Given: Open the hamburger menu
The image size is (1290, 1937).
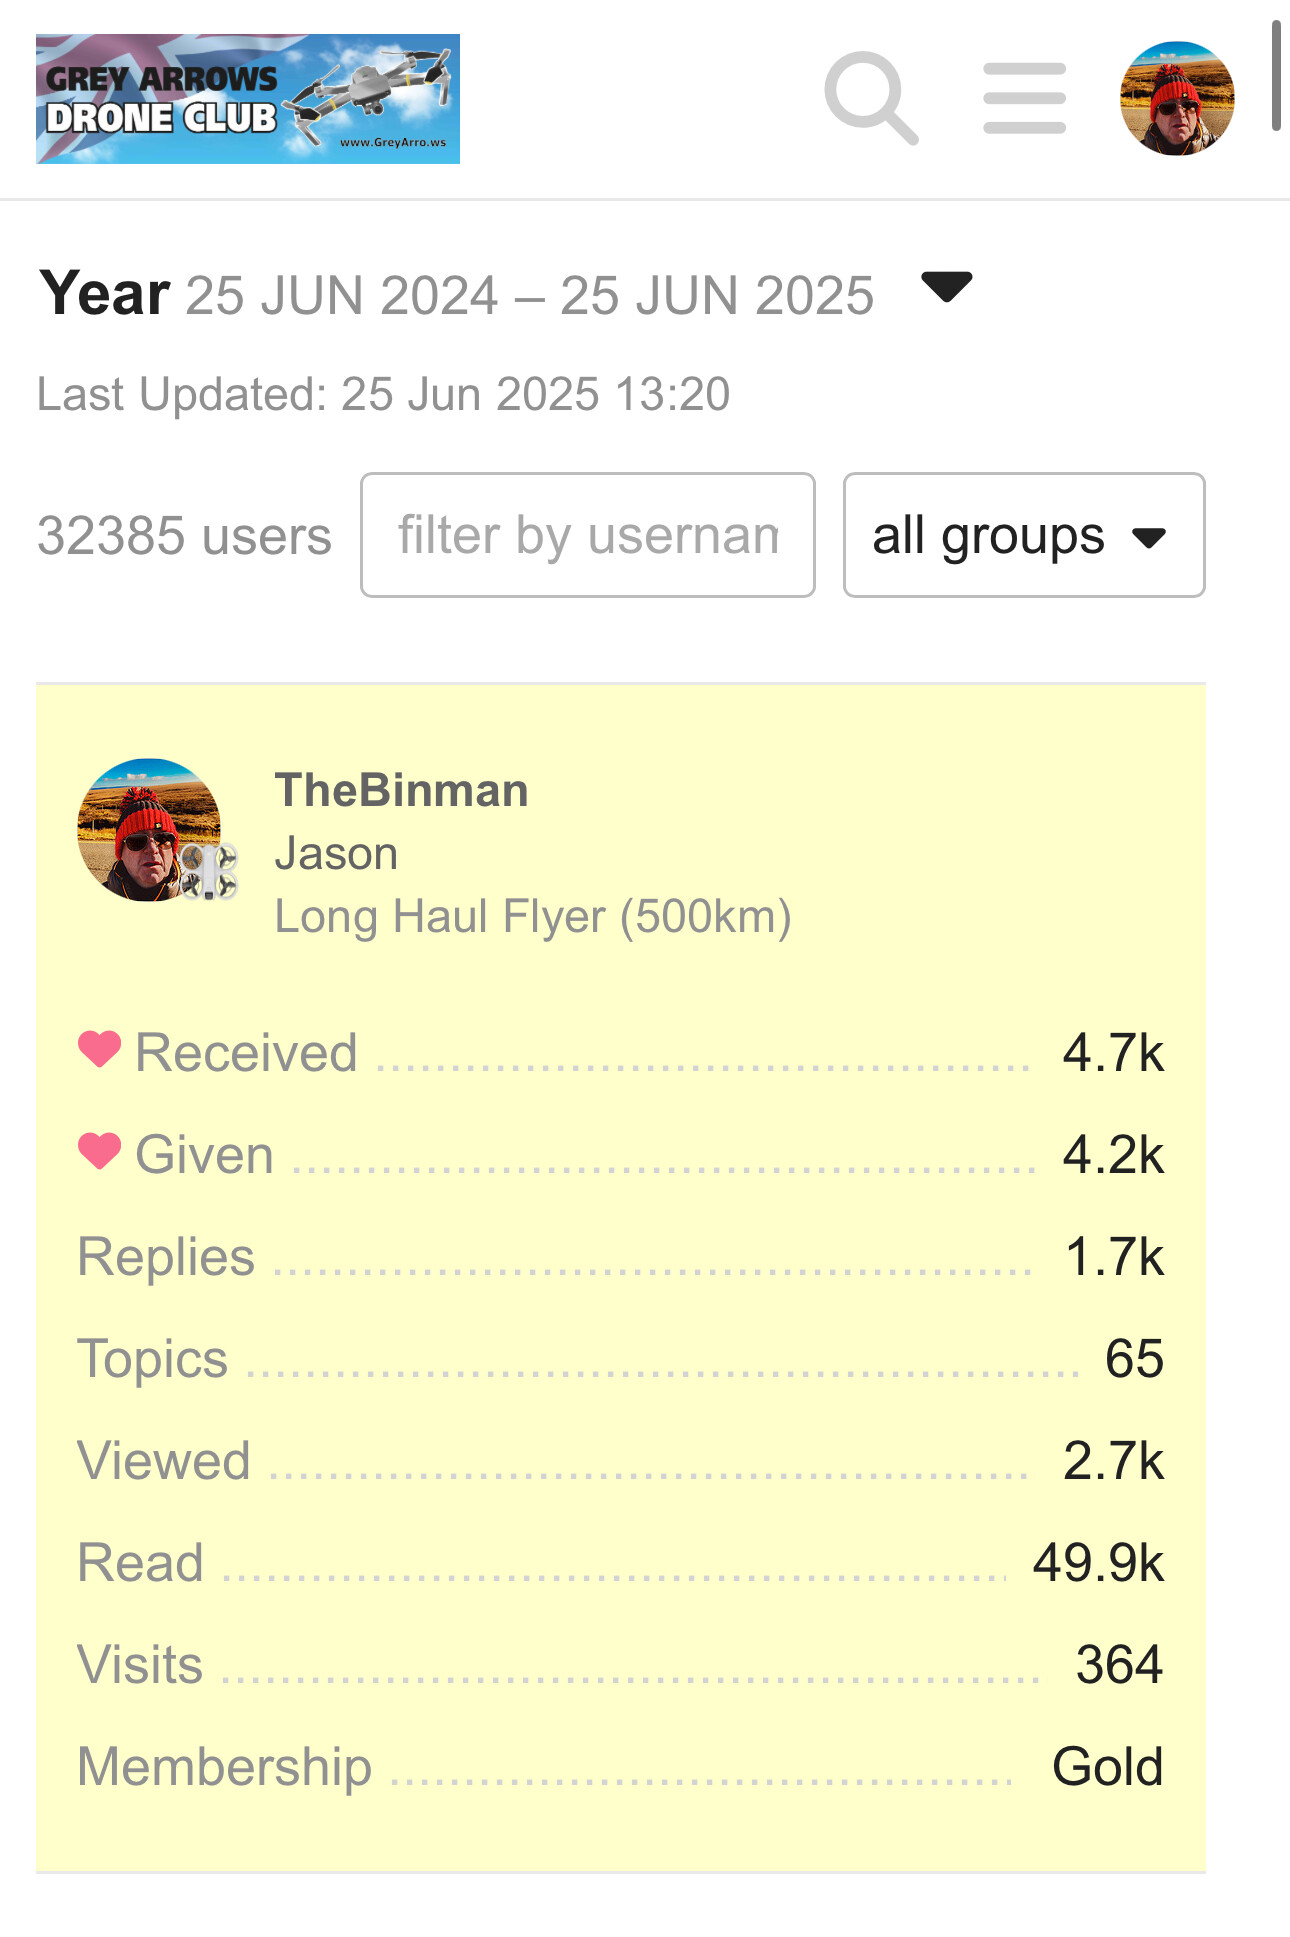Looking at the screenshot, I should pyautogui.click(x=1024, y=98).
